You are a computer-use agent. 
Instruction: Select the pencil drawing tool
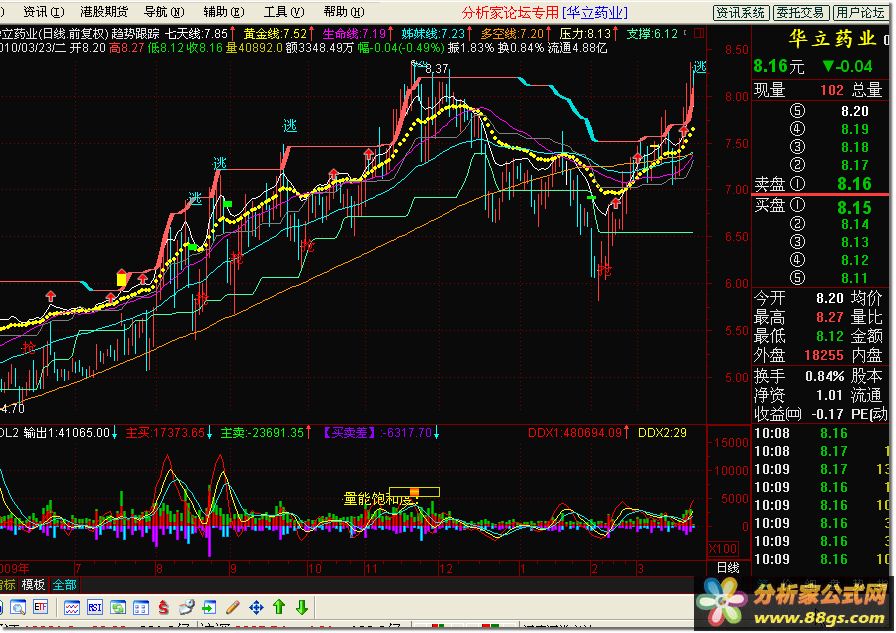(233, 607)
